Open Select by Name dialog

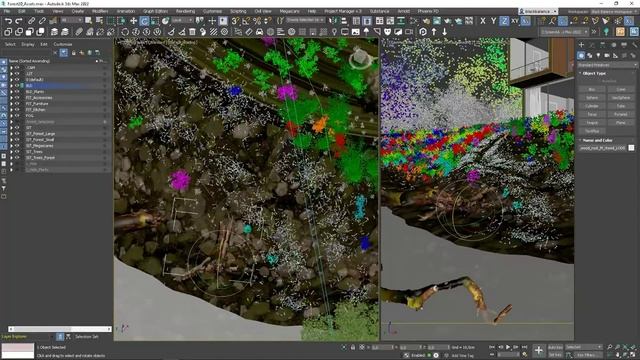(99, 20)
